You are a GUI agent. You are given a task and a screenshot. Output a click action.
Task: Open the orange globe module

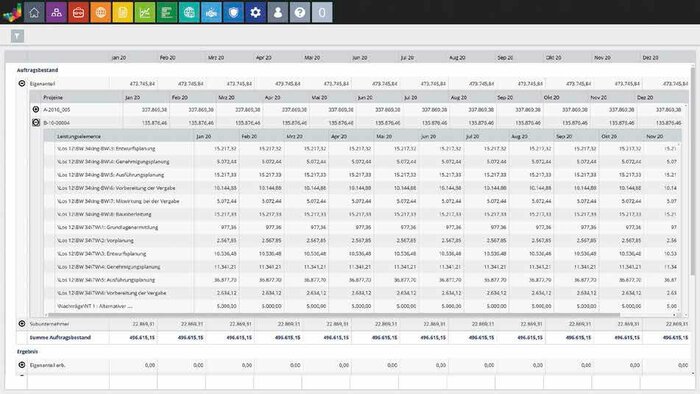coord(100,12)
